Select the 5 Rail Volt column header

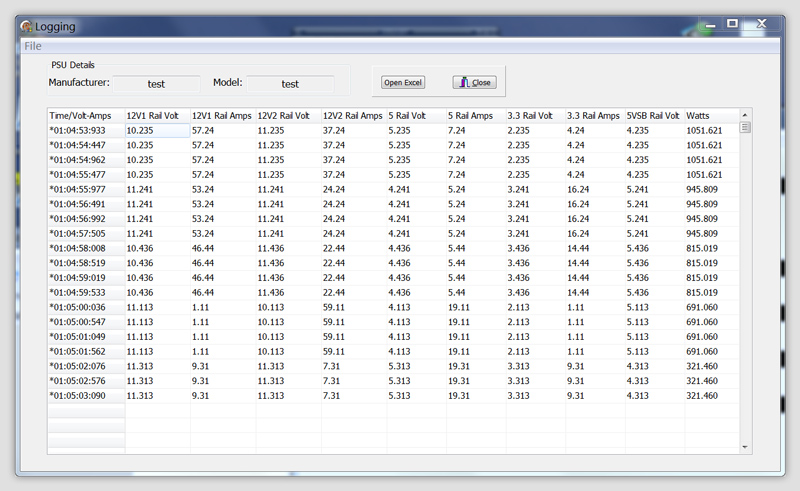(x=416, y=116)
